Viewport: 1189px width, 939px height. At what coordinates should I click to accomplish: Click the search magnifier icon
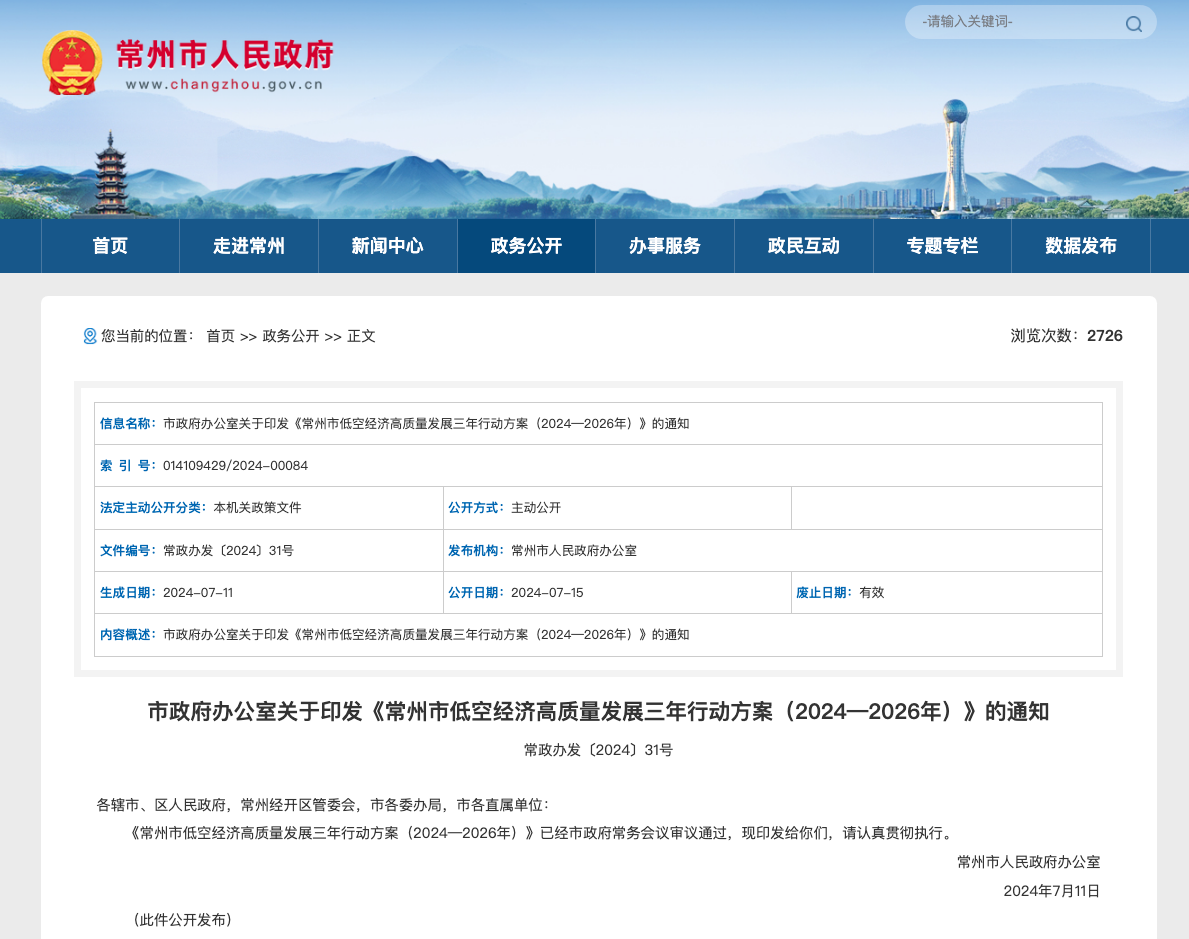coord(1133,24)
